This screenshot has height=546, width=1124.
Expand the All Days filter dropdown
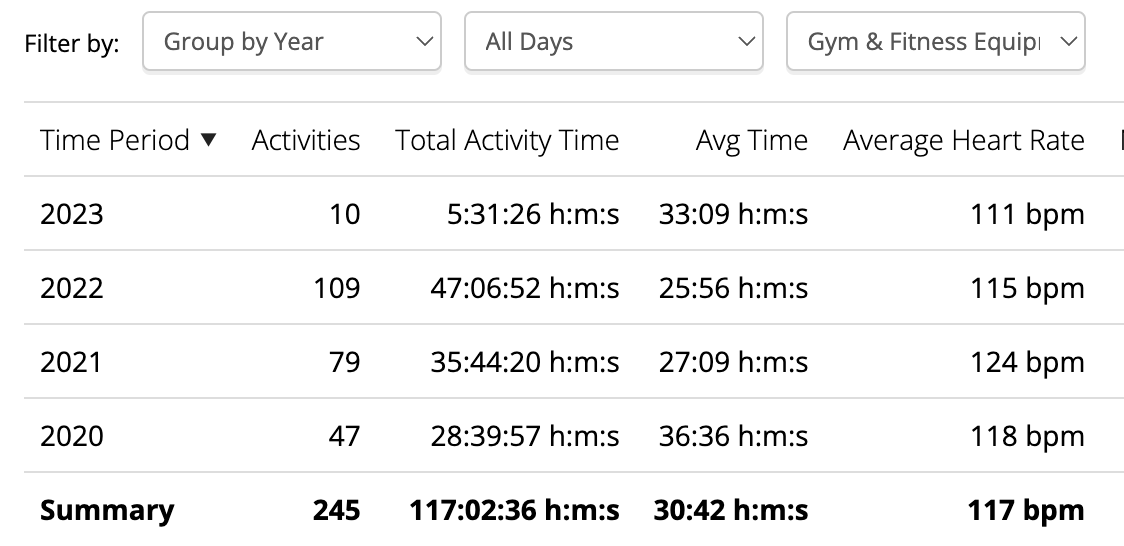(613, 42)
